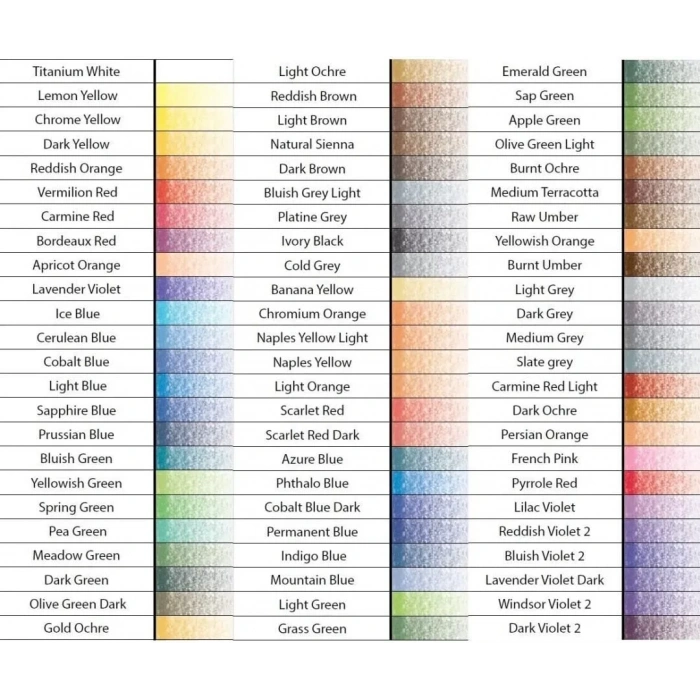Image resolution: width=700 pixels, height=700 pixels.
Task: Select the Emerald Green swatch
Action: coord(660,71)
